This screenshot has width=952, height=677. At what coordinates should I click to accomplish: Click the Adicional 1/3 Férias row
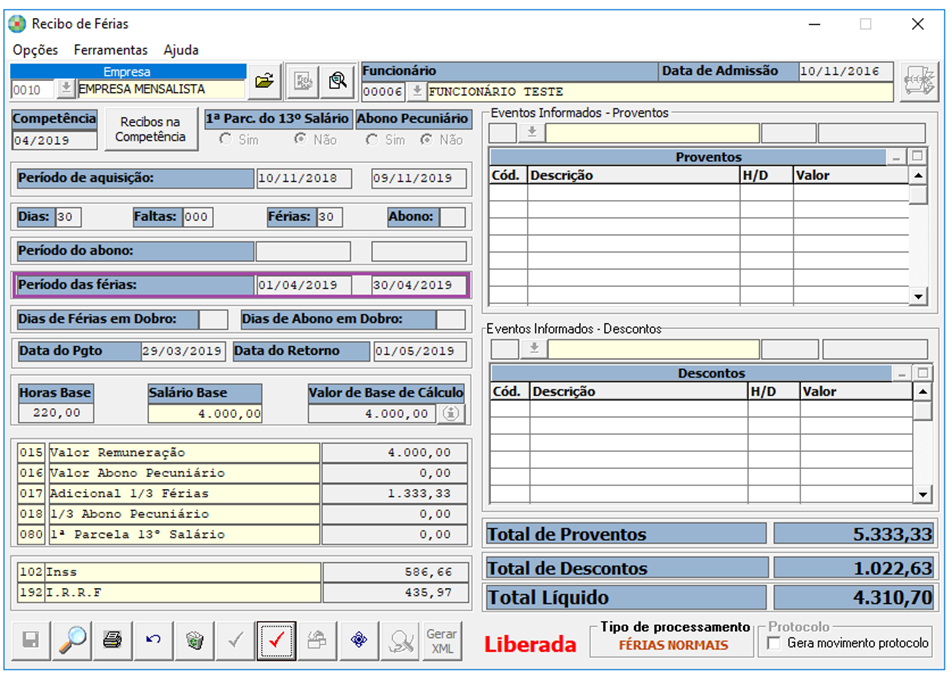click(243, 494)
